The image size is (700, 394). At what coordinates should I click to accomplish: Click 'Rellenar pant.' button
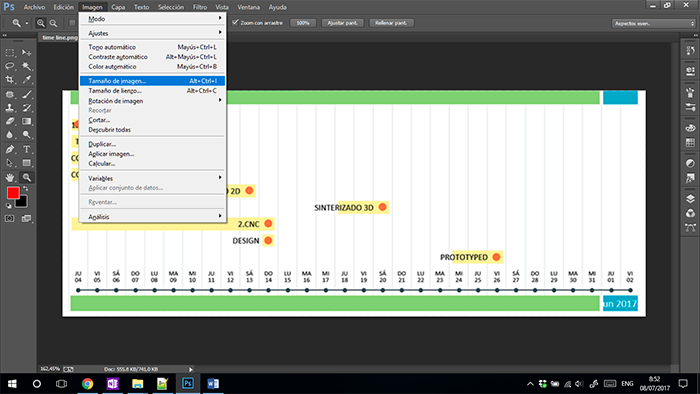coord(391,23)
